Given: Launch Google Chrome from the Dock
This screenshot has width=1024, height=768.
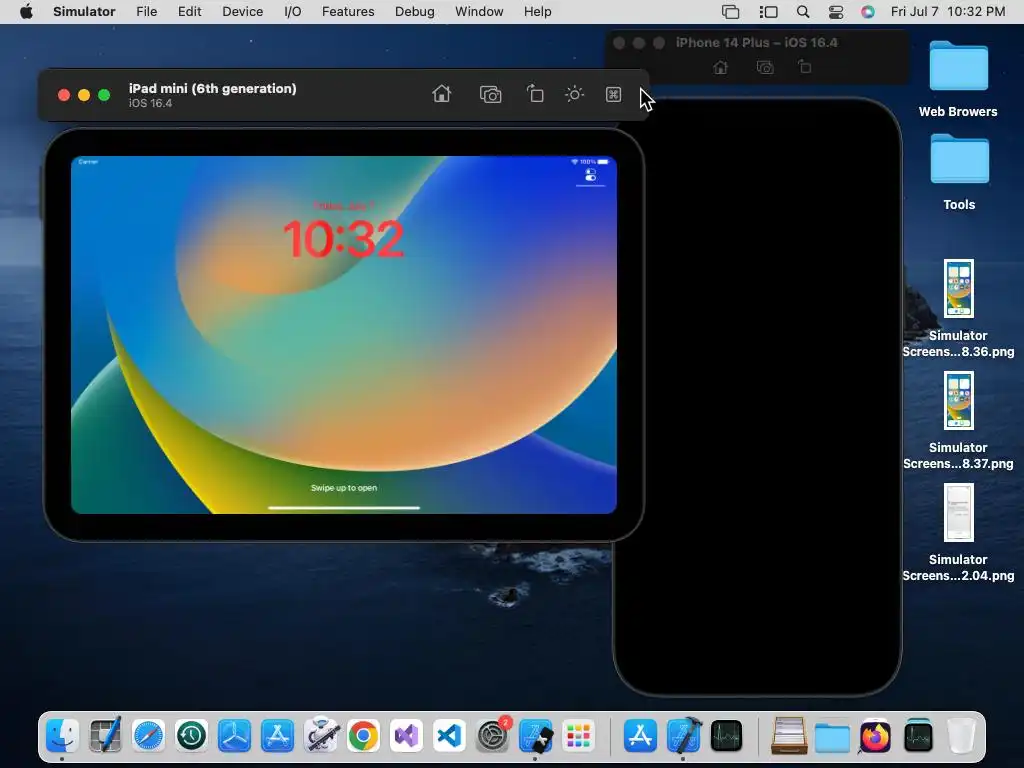Looking at the screenshot, I should (x=363, y=736).
